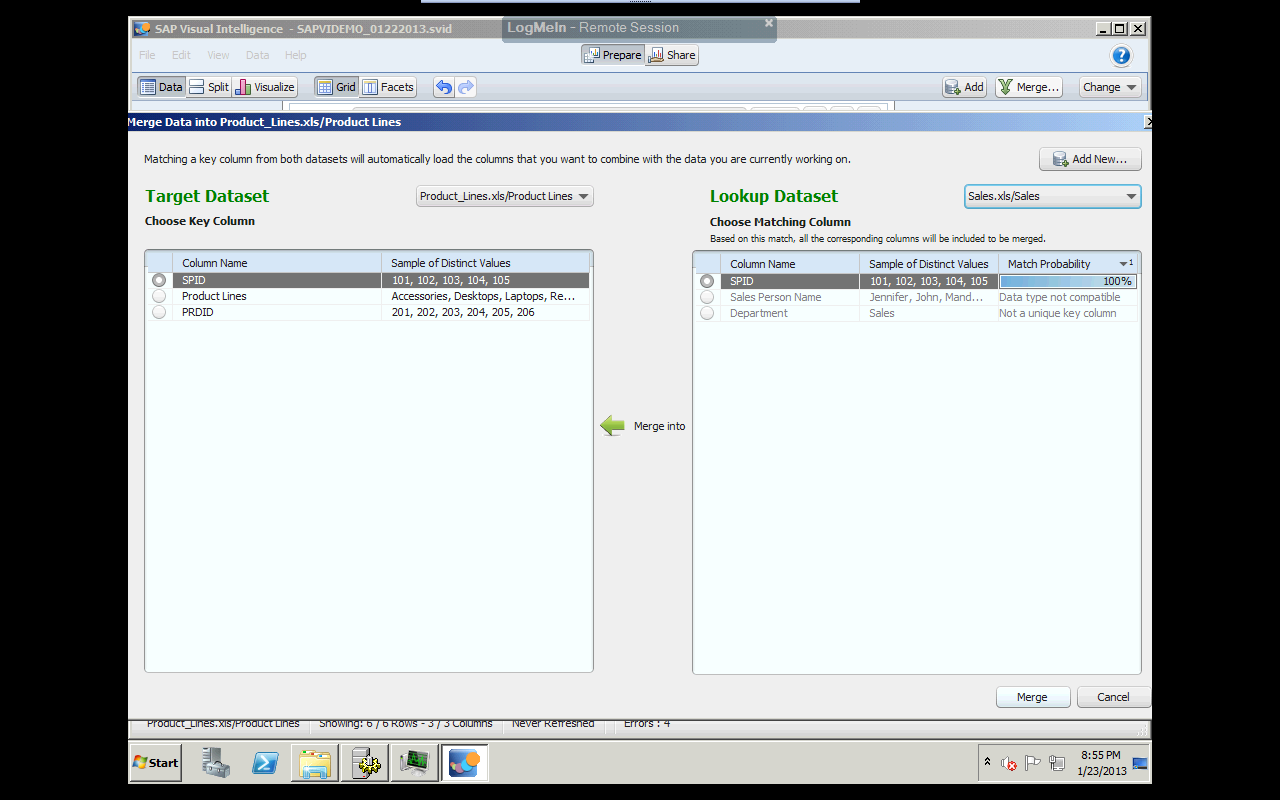Open Server Manager taskbar icon
Viewport: 1280px width, 800px height.
[x=216, y=763]
